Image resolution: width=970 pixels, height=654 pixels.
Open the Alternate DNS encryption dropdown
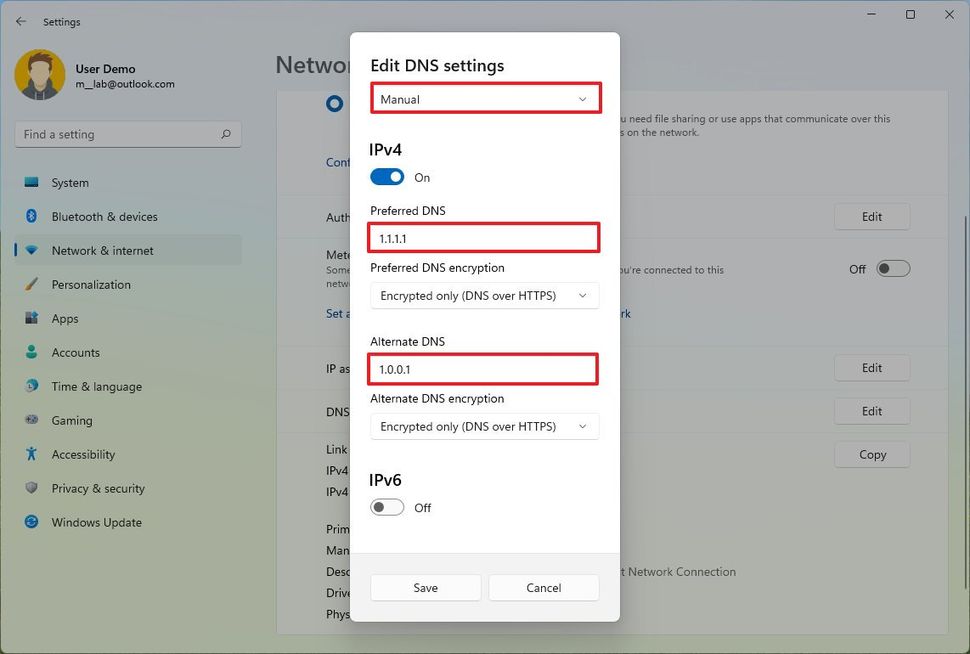pos(484,426)
